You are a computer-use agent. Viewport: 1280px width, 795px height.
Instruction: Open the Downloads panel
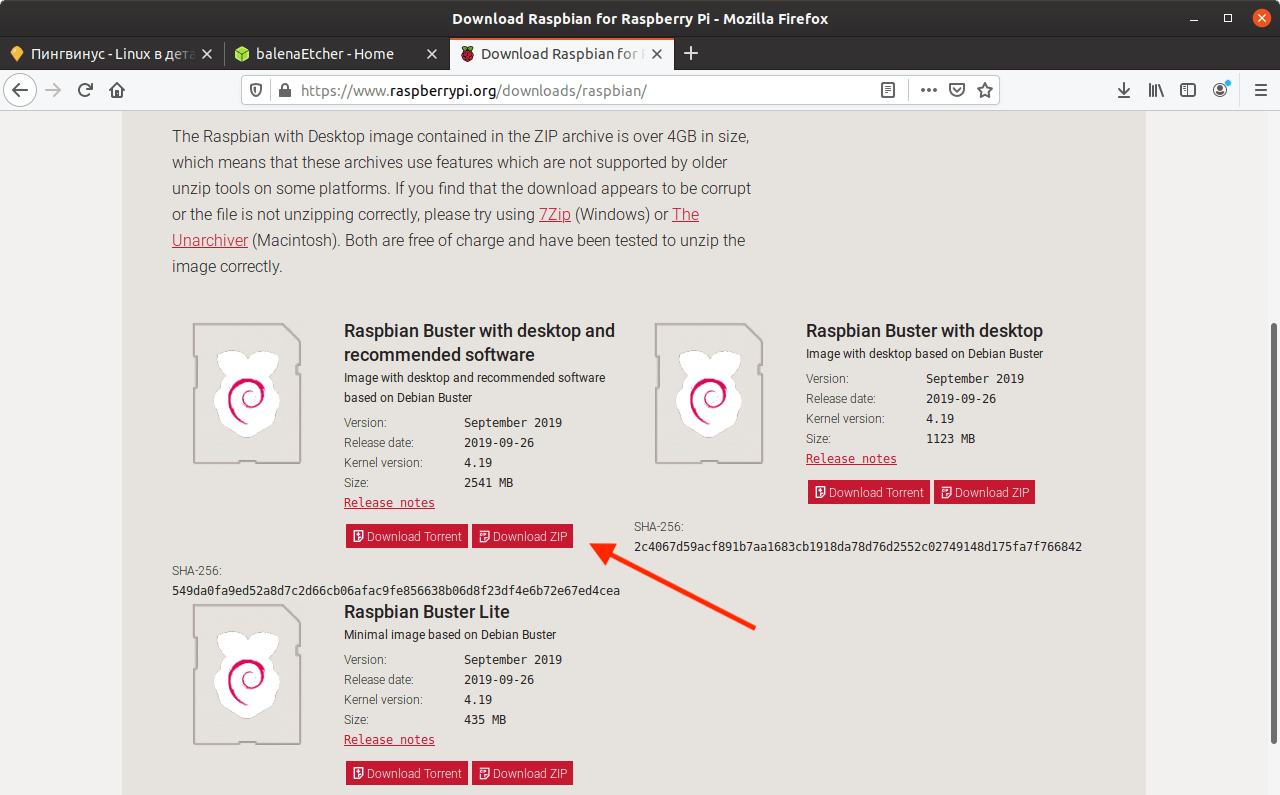1124,90
